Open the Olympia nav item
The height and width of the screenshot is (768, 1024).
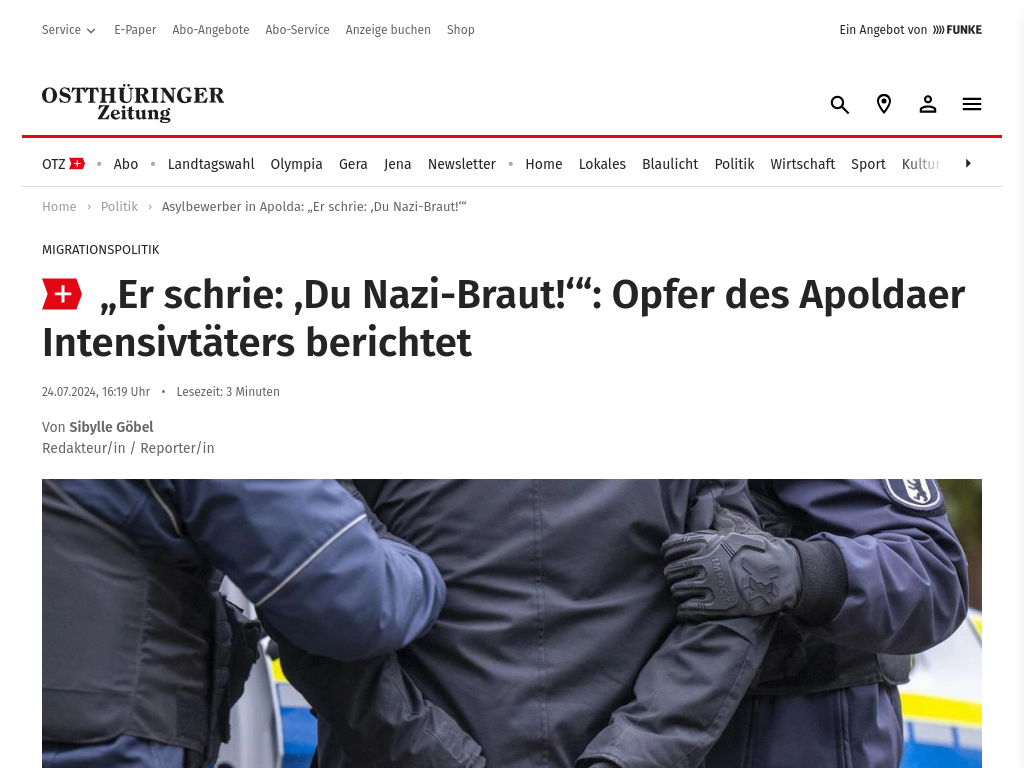[296, 164]
